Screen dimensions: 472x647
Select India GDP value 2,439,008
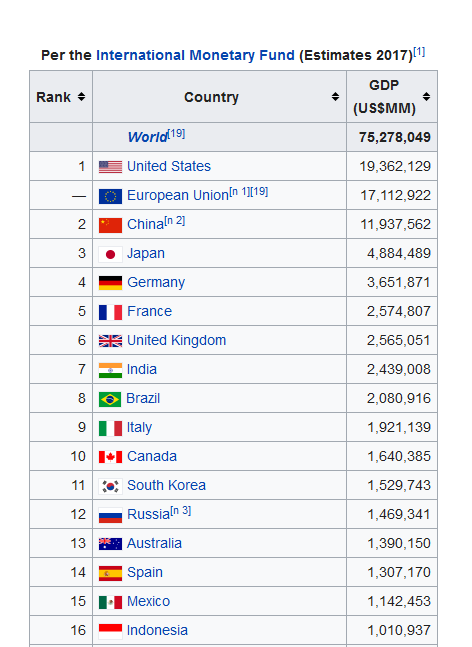(x=399, y=369)
